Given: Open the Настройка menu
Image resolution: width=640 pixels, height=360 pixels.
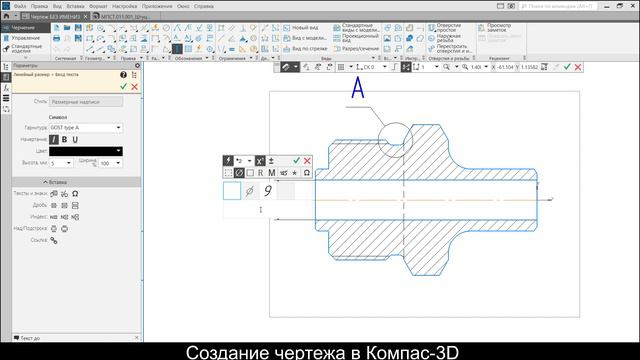Looking at the screenshot, I should click(124, 6).
